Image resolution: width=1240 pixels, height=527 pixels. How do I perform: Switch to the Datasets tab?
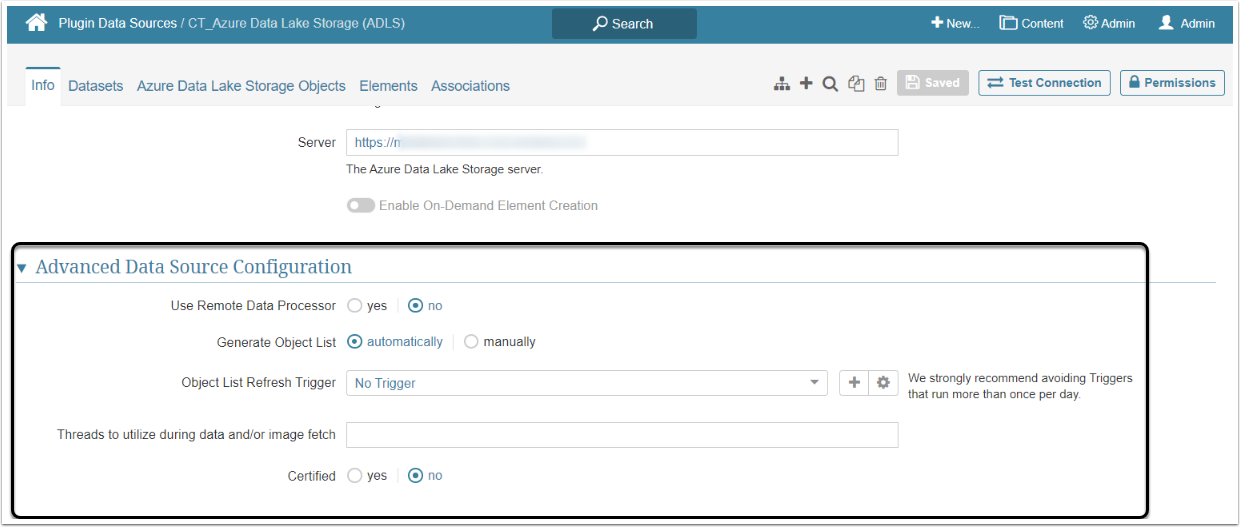click(96, 86)
